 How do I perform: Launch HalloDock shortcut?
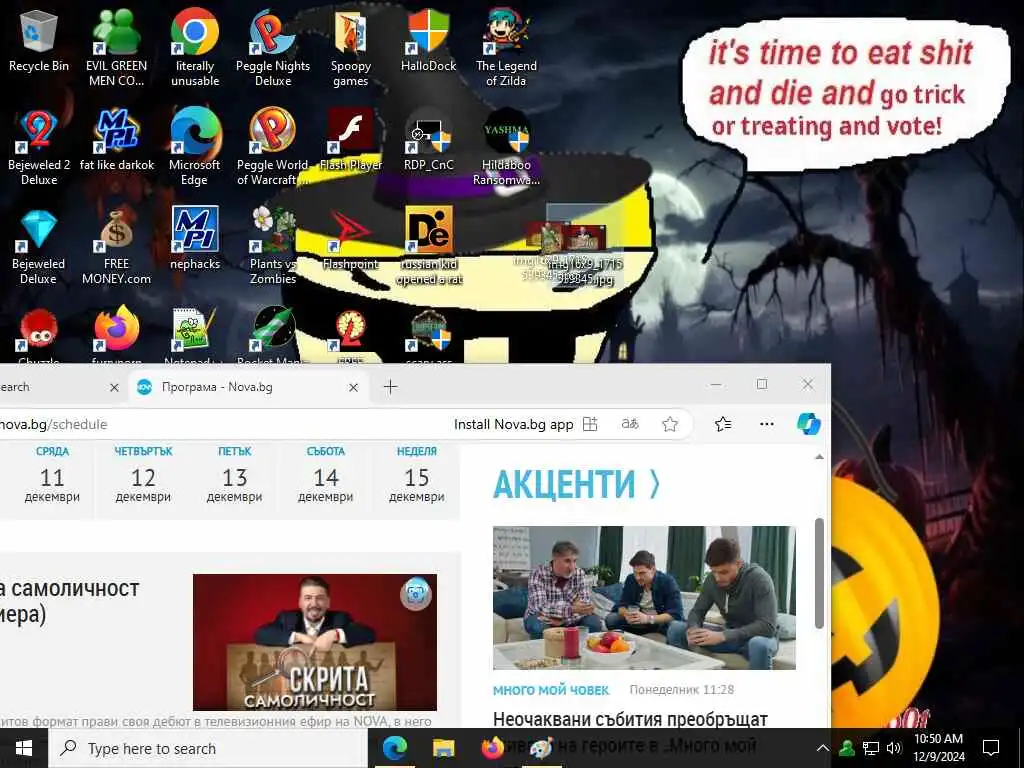click(x=428, y=40)
